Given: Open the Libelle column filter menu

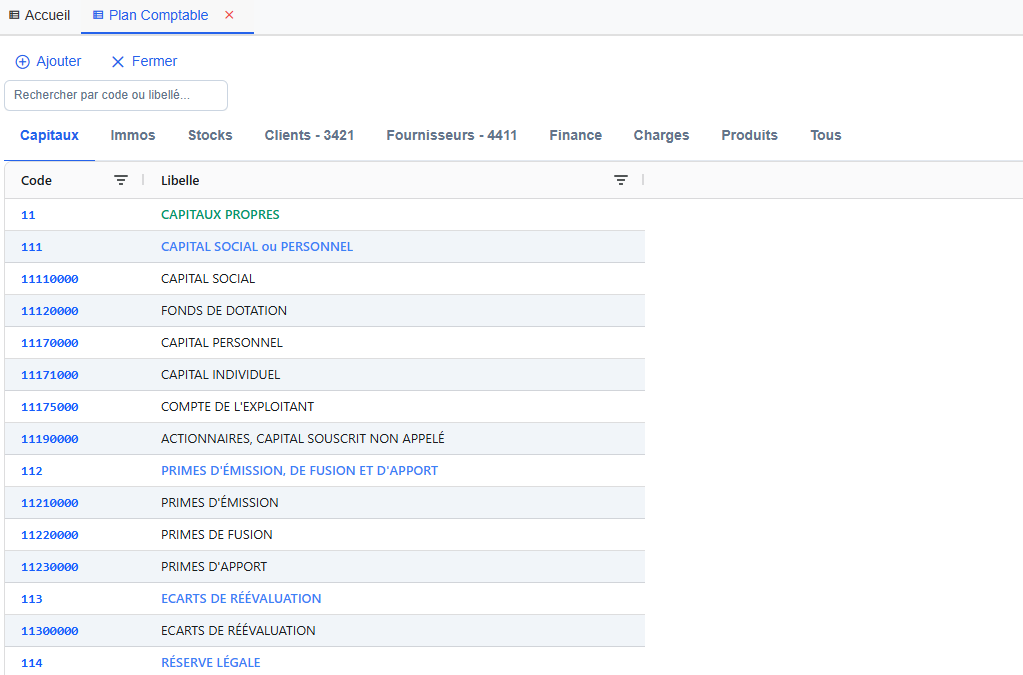Looking at the screenshot, I should [x=621, y=180].
